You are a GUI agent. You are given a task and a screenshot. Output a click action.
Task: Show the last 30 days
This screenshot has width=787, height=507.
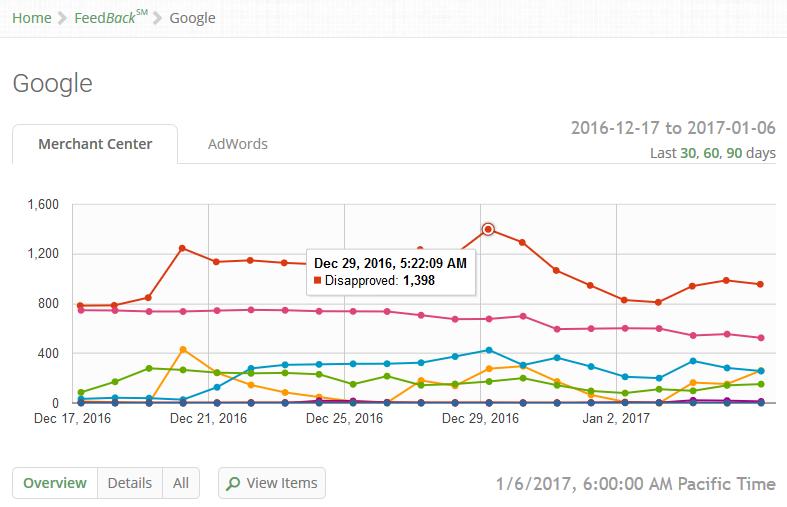pyautogui.click(x=688, y=153)
